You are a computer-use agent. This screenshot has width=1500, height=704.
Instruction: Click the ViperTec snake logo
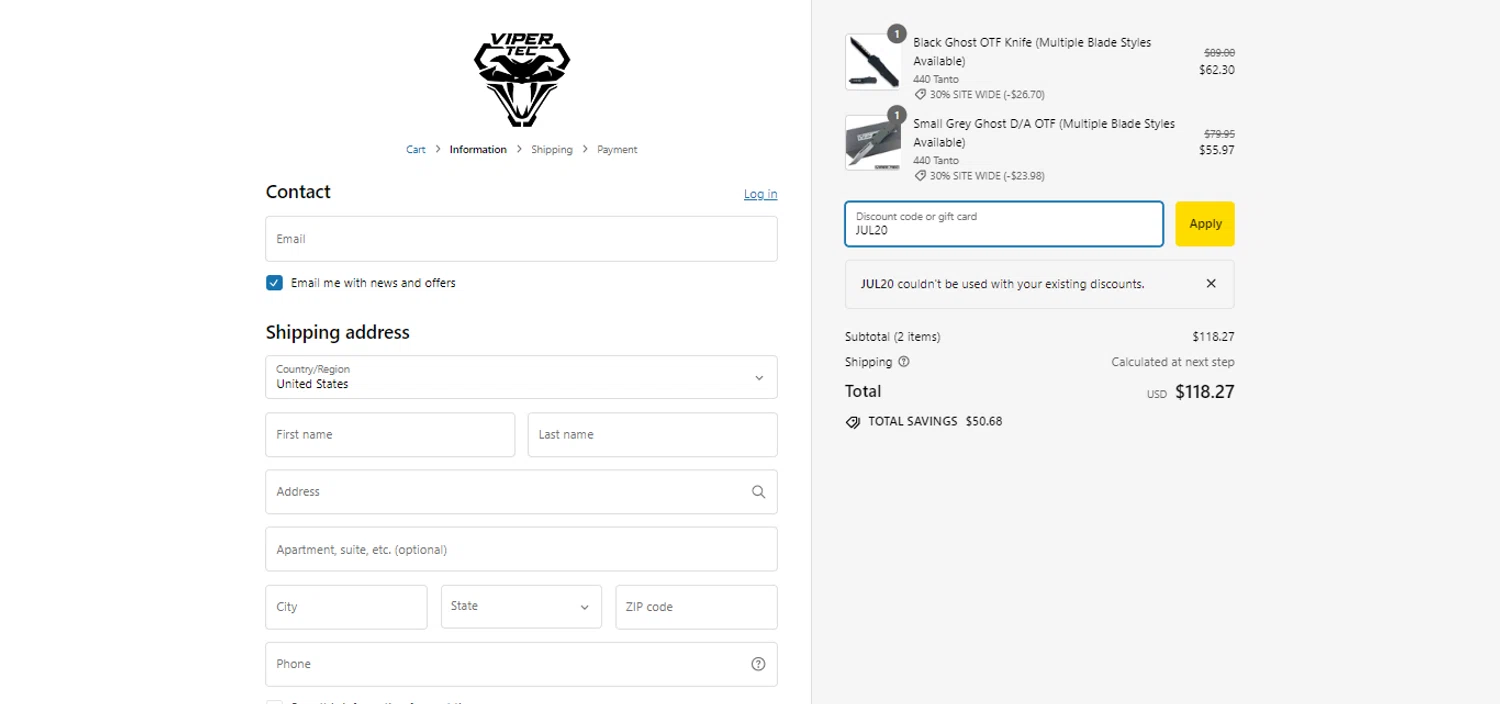(x=521, y=80)
